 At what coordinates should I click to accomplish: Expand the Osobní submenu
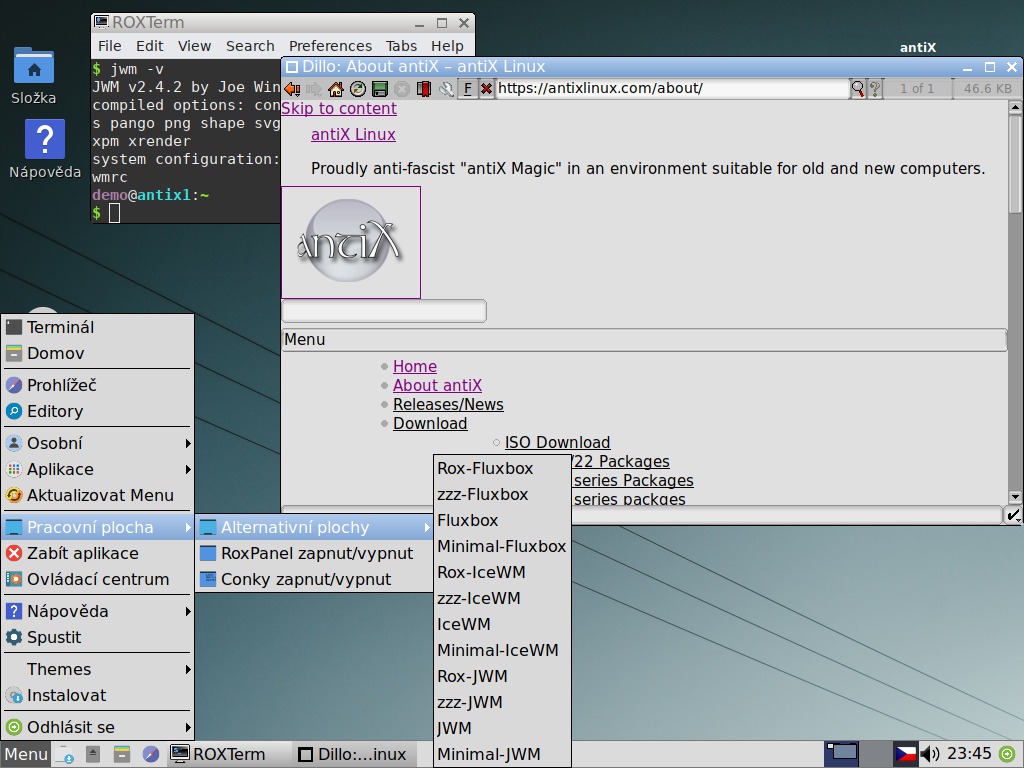(98, 443)
